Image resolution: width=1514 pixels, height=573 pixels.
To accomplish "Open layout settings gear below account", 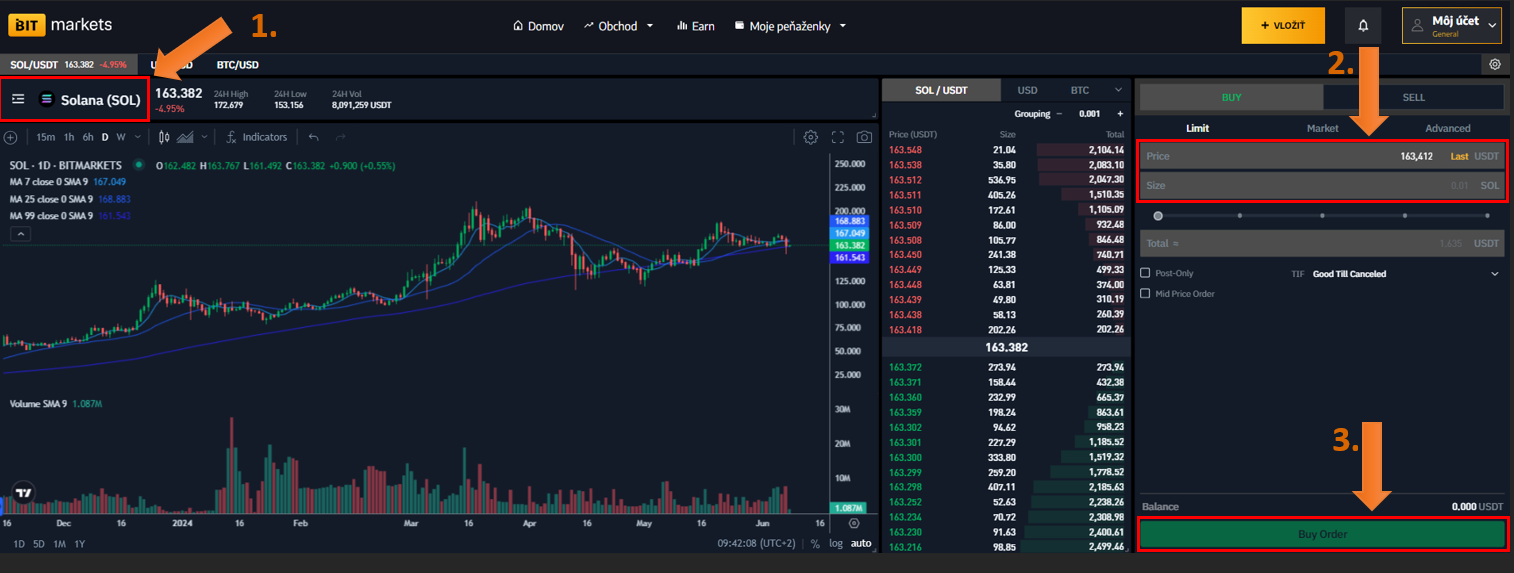I will (x=1494, y=64).
